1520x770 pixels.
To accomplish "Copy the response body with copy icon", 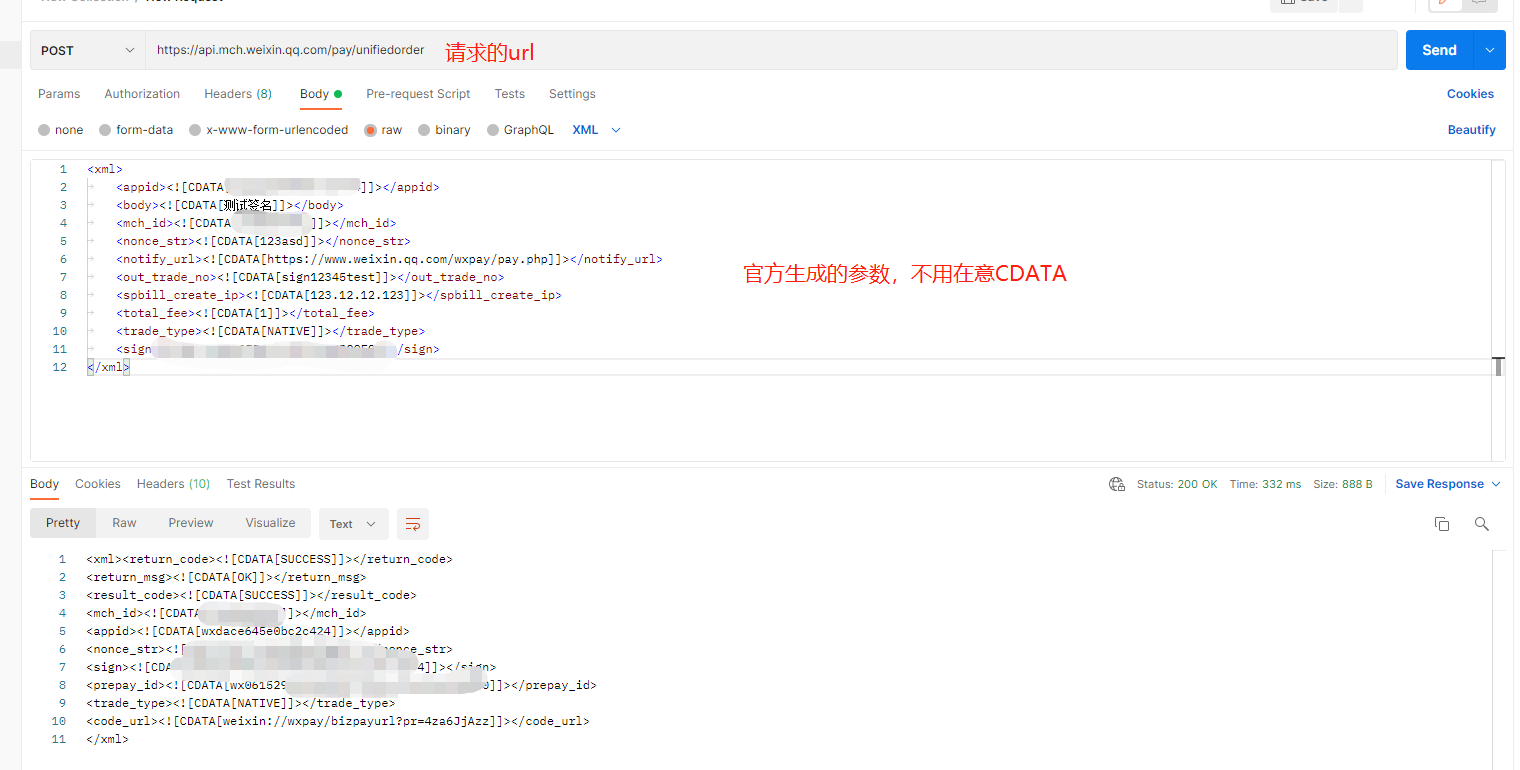I will click(x=1442, y=524).
